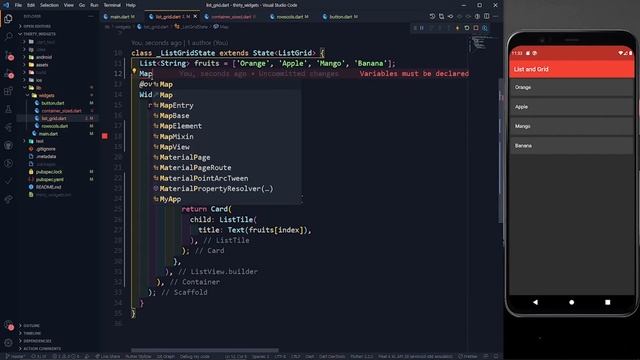Image resolution: width=640 pixels, height=360 pixels.
Task: Open button.dart in the explorer
Action: [53, 103]
